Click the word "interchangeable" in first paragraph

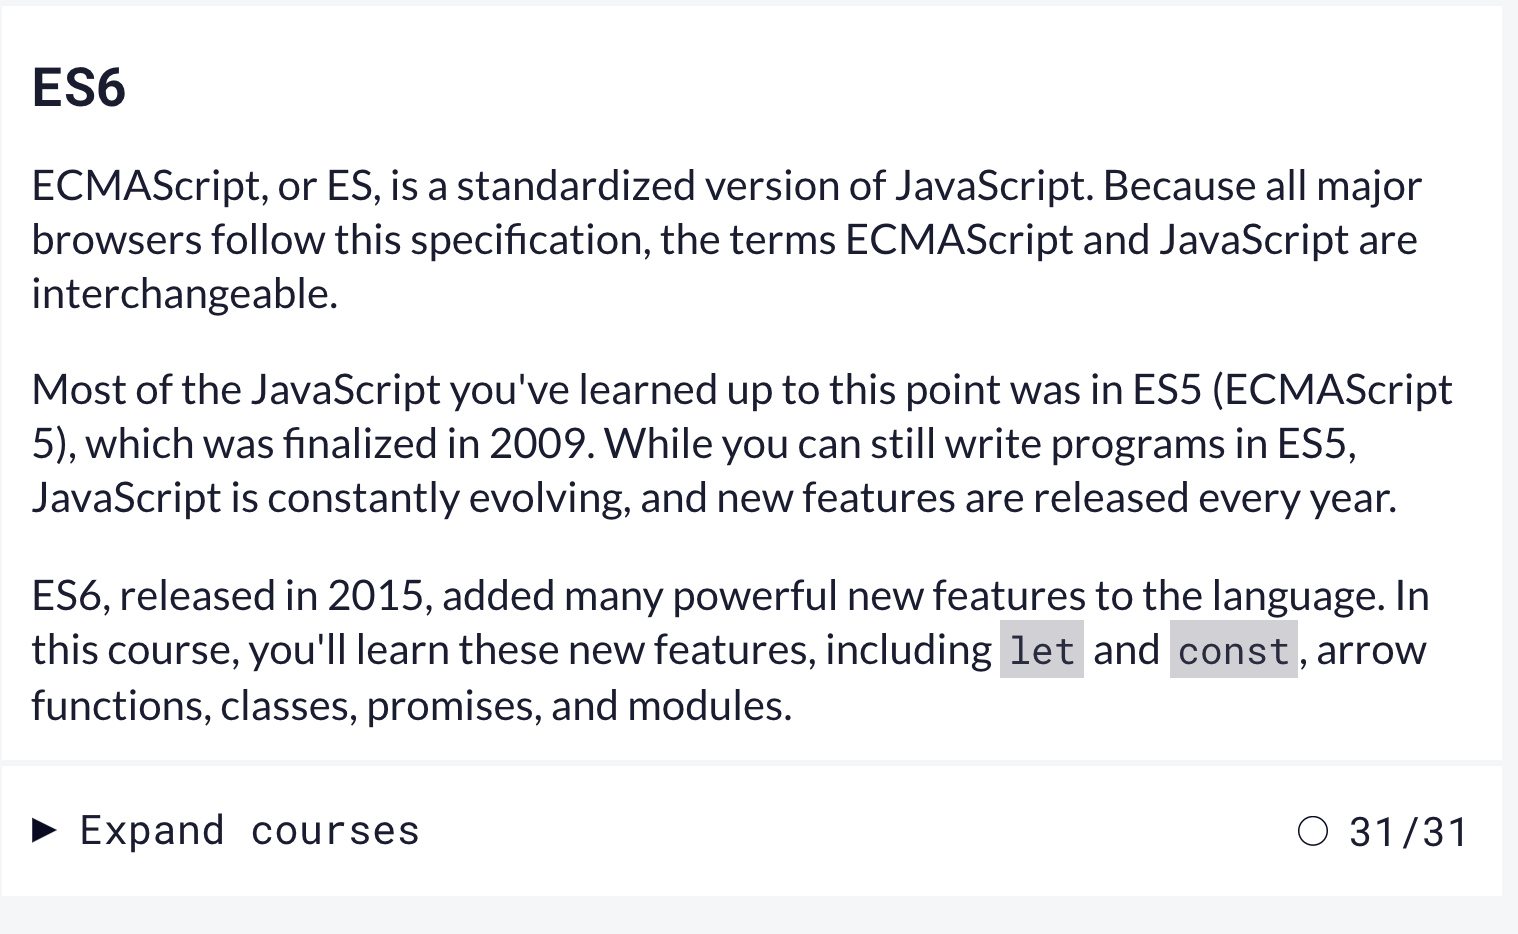point(183,295)
